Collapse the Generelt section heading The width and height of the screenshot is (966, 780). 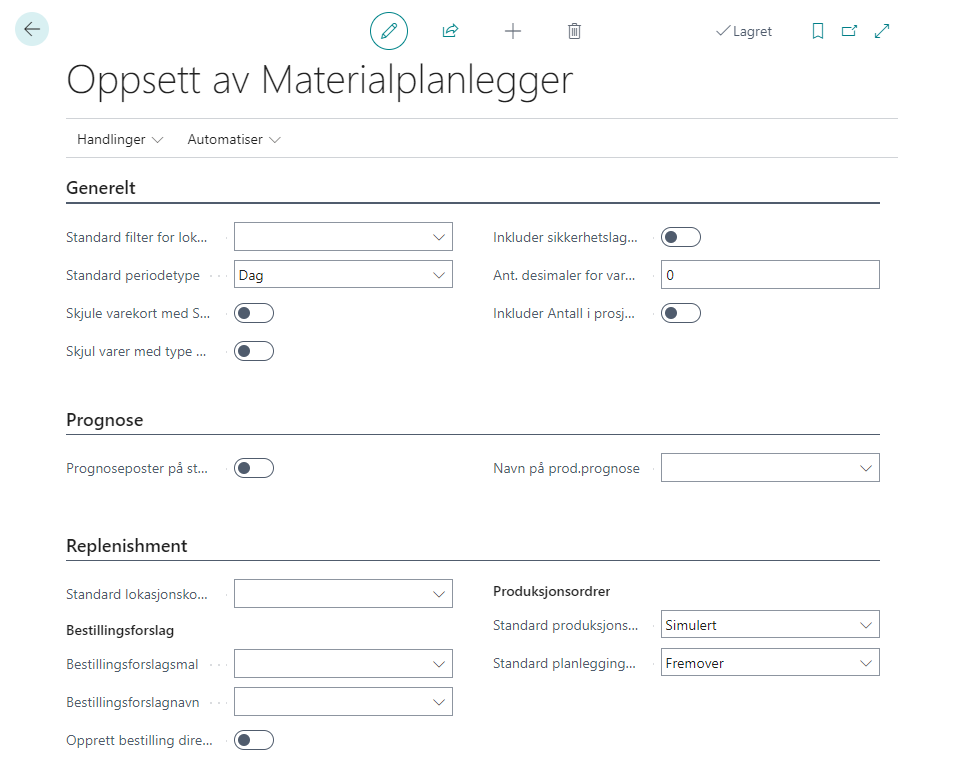pyautogui.click(x=101, y=188)
